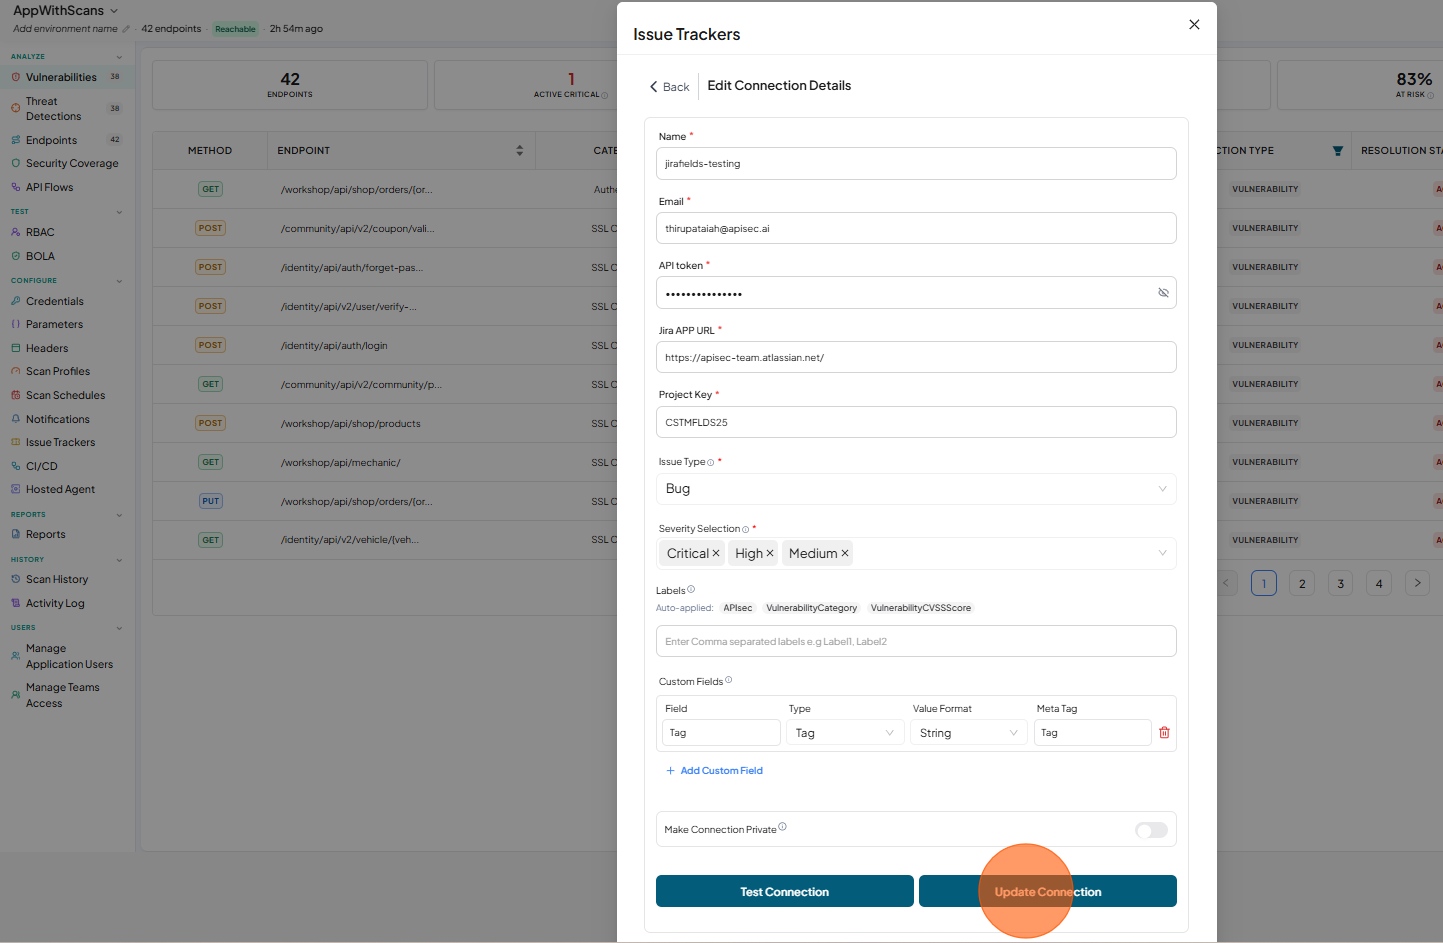
Task: Click the Test Connection button
Action: pos(785,891)
